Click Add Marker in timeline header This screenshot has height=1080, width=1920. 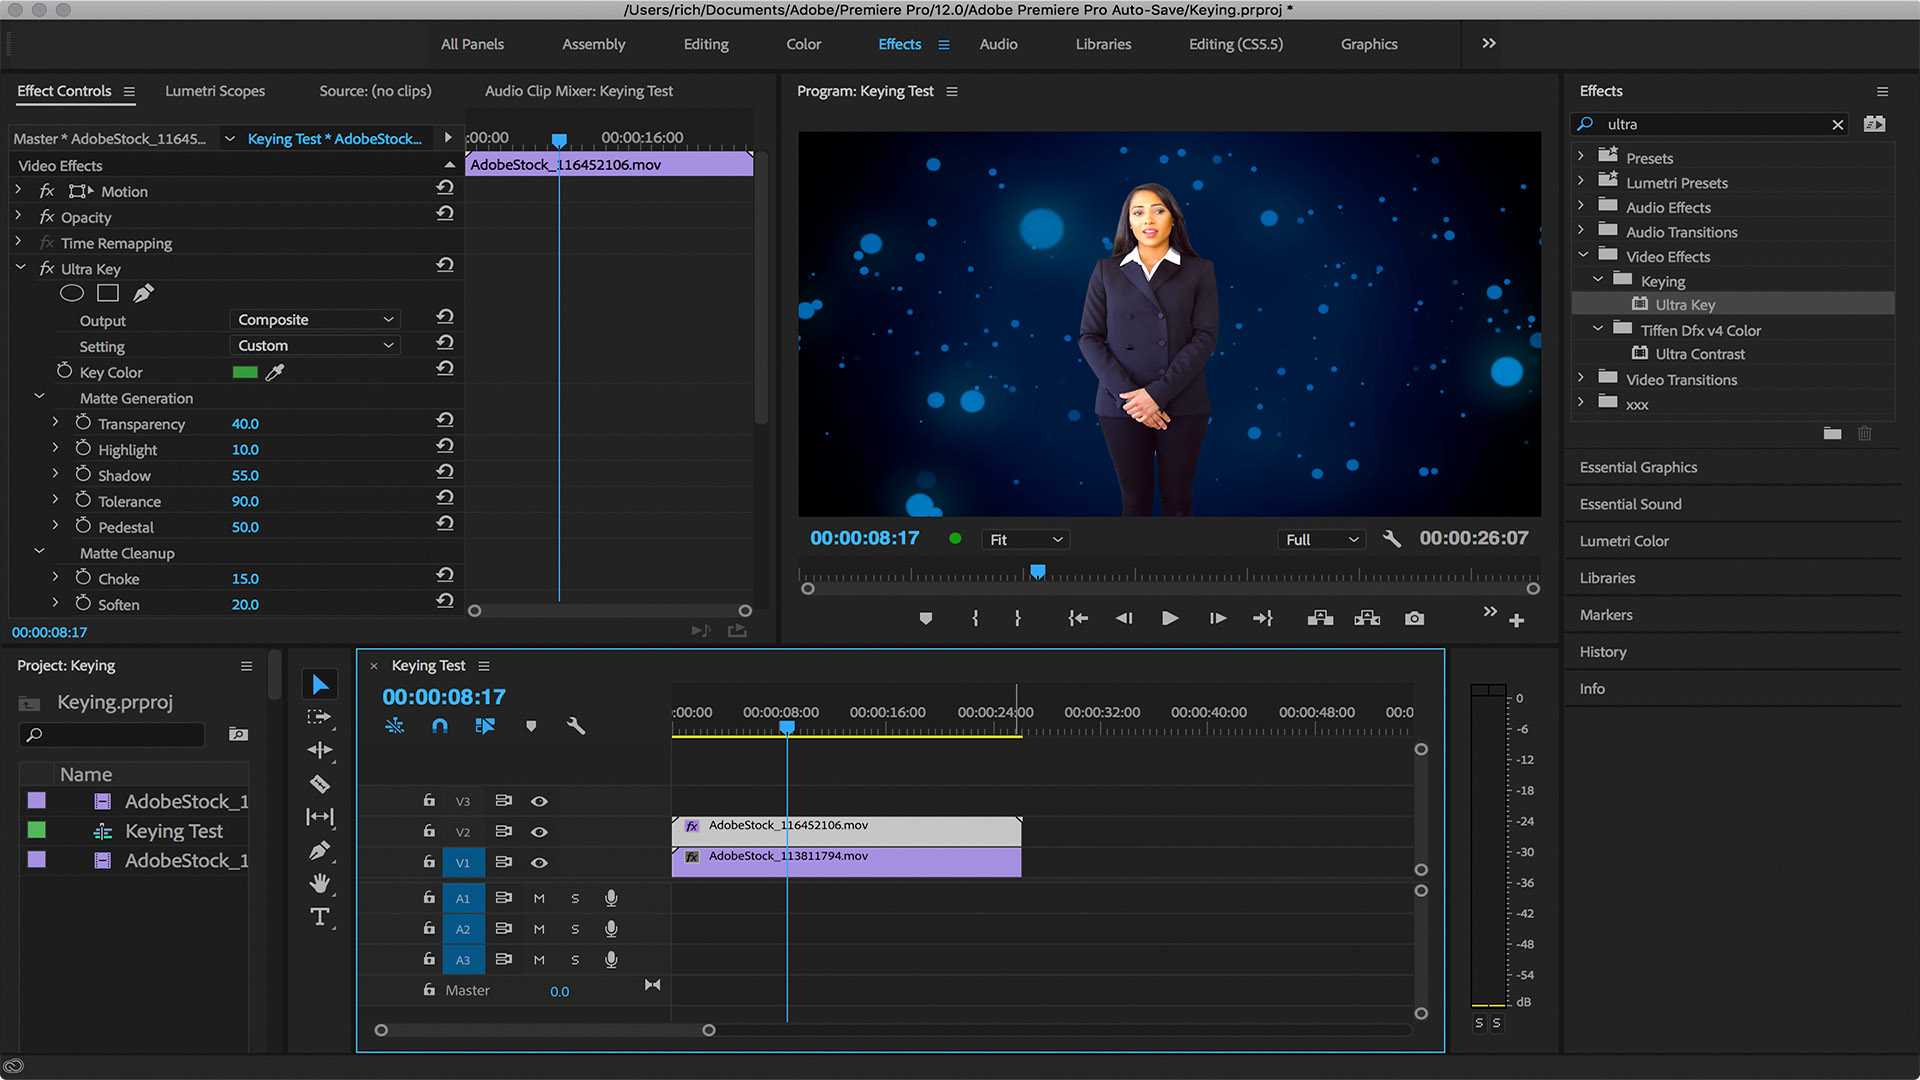pyautogui.click(x=531, y=726)
